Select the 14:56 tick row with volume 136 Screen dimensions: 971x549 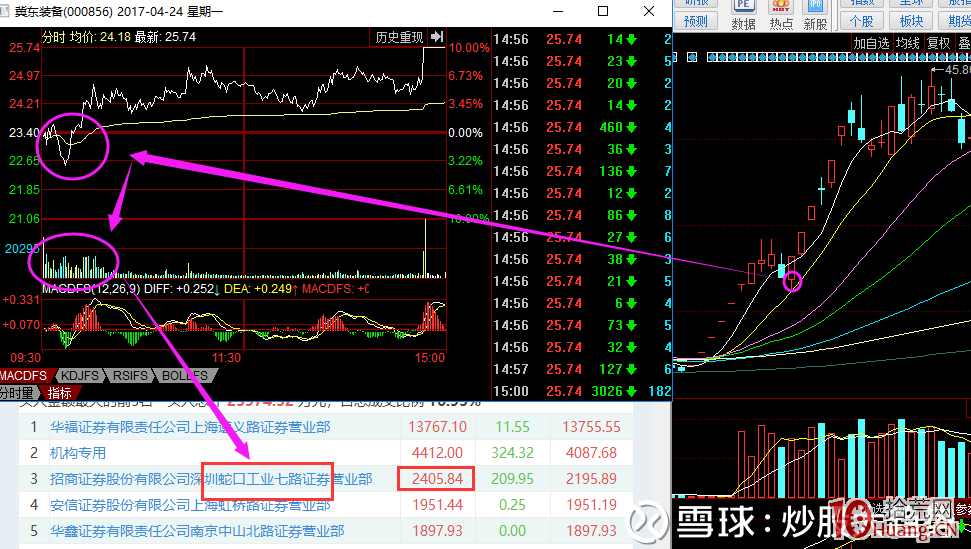pos(582,171)
